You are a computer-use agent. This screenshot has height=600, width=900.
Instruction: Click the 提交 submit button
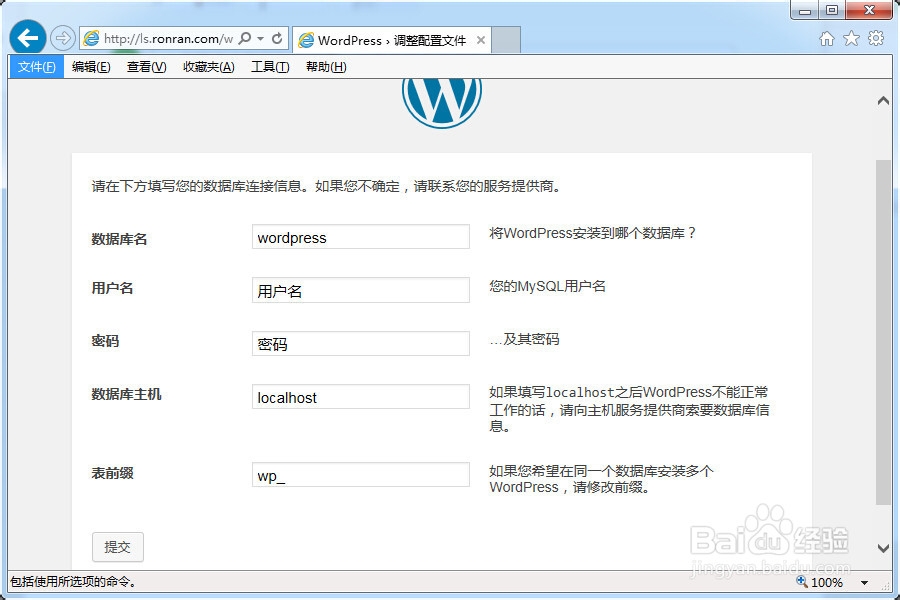[x=118, y=547]
